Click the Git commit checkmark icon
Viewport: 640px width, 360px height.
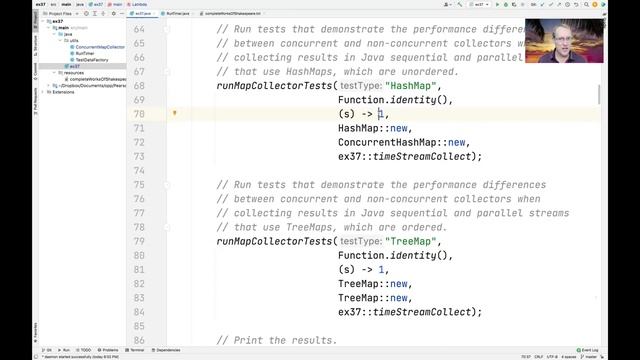point(551,4)
